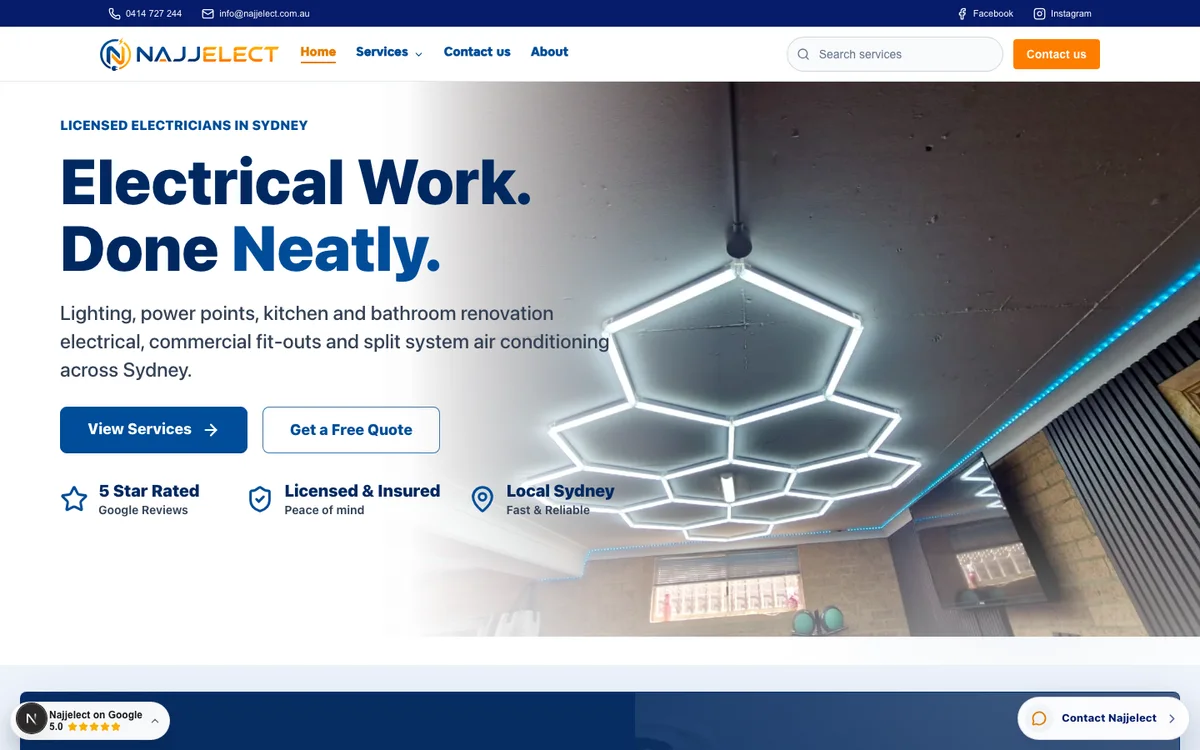Click the Licensed & Insured text
This screenshot has height=750, width=1200.
click(362, 491)
